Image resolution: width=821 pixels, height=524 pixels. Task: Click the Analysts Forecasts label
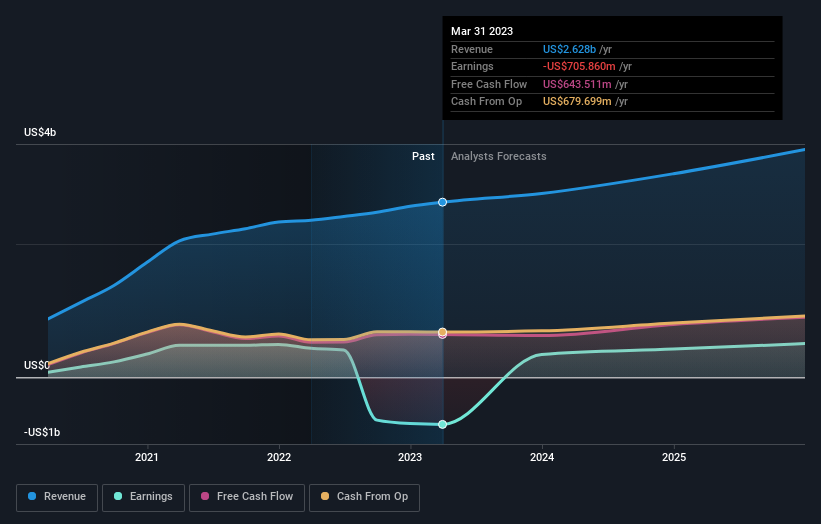click(x=498, y=157)
